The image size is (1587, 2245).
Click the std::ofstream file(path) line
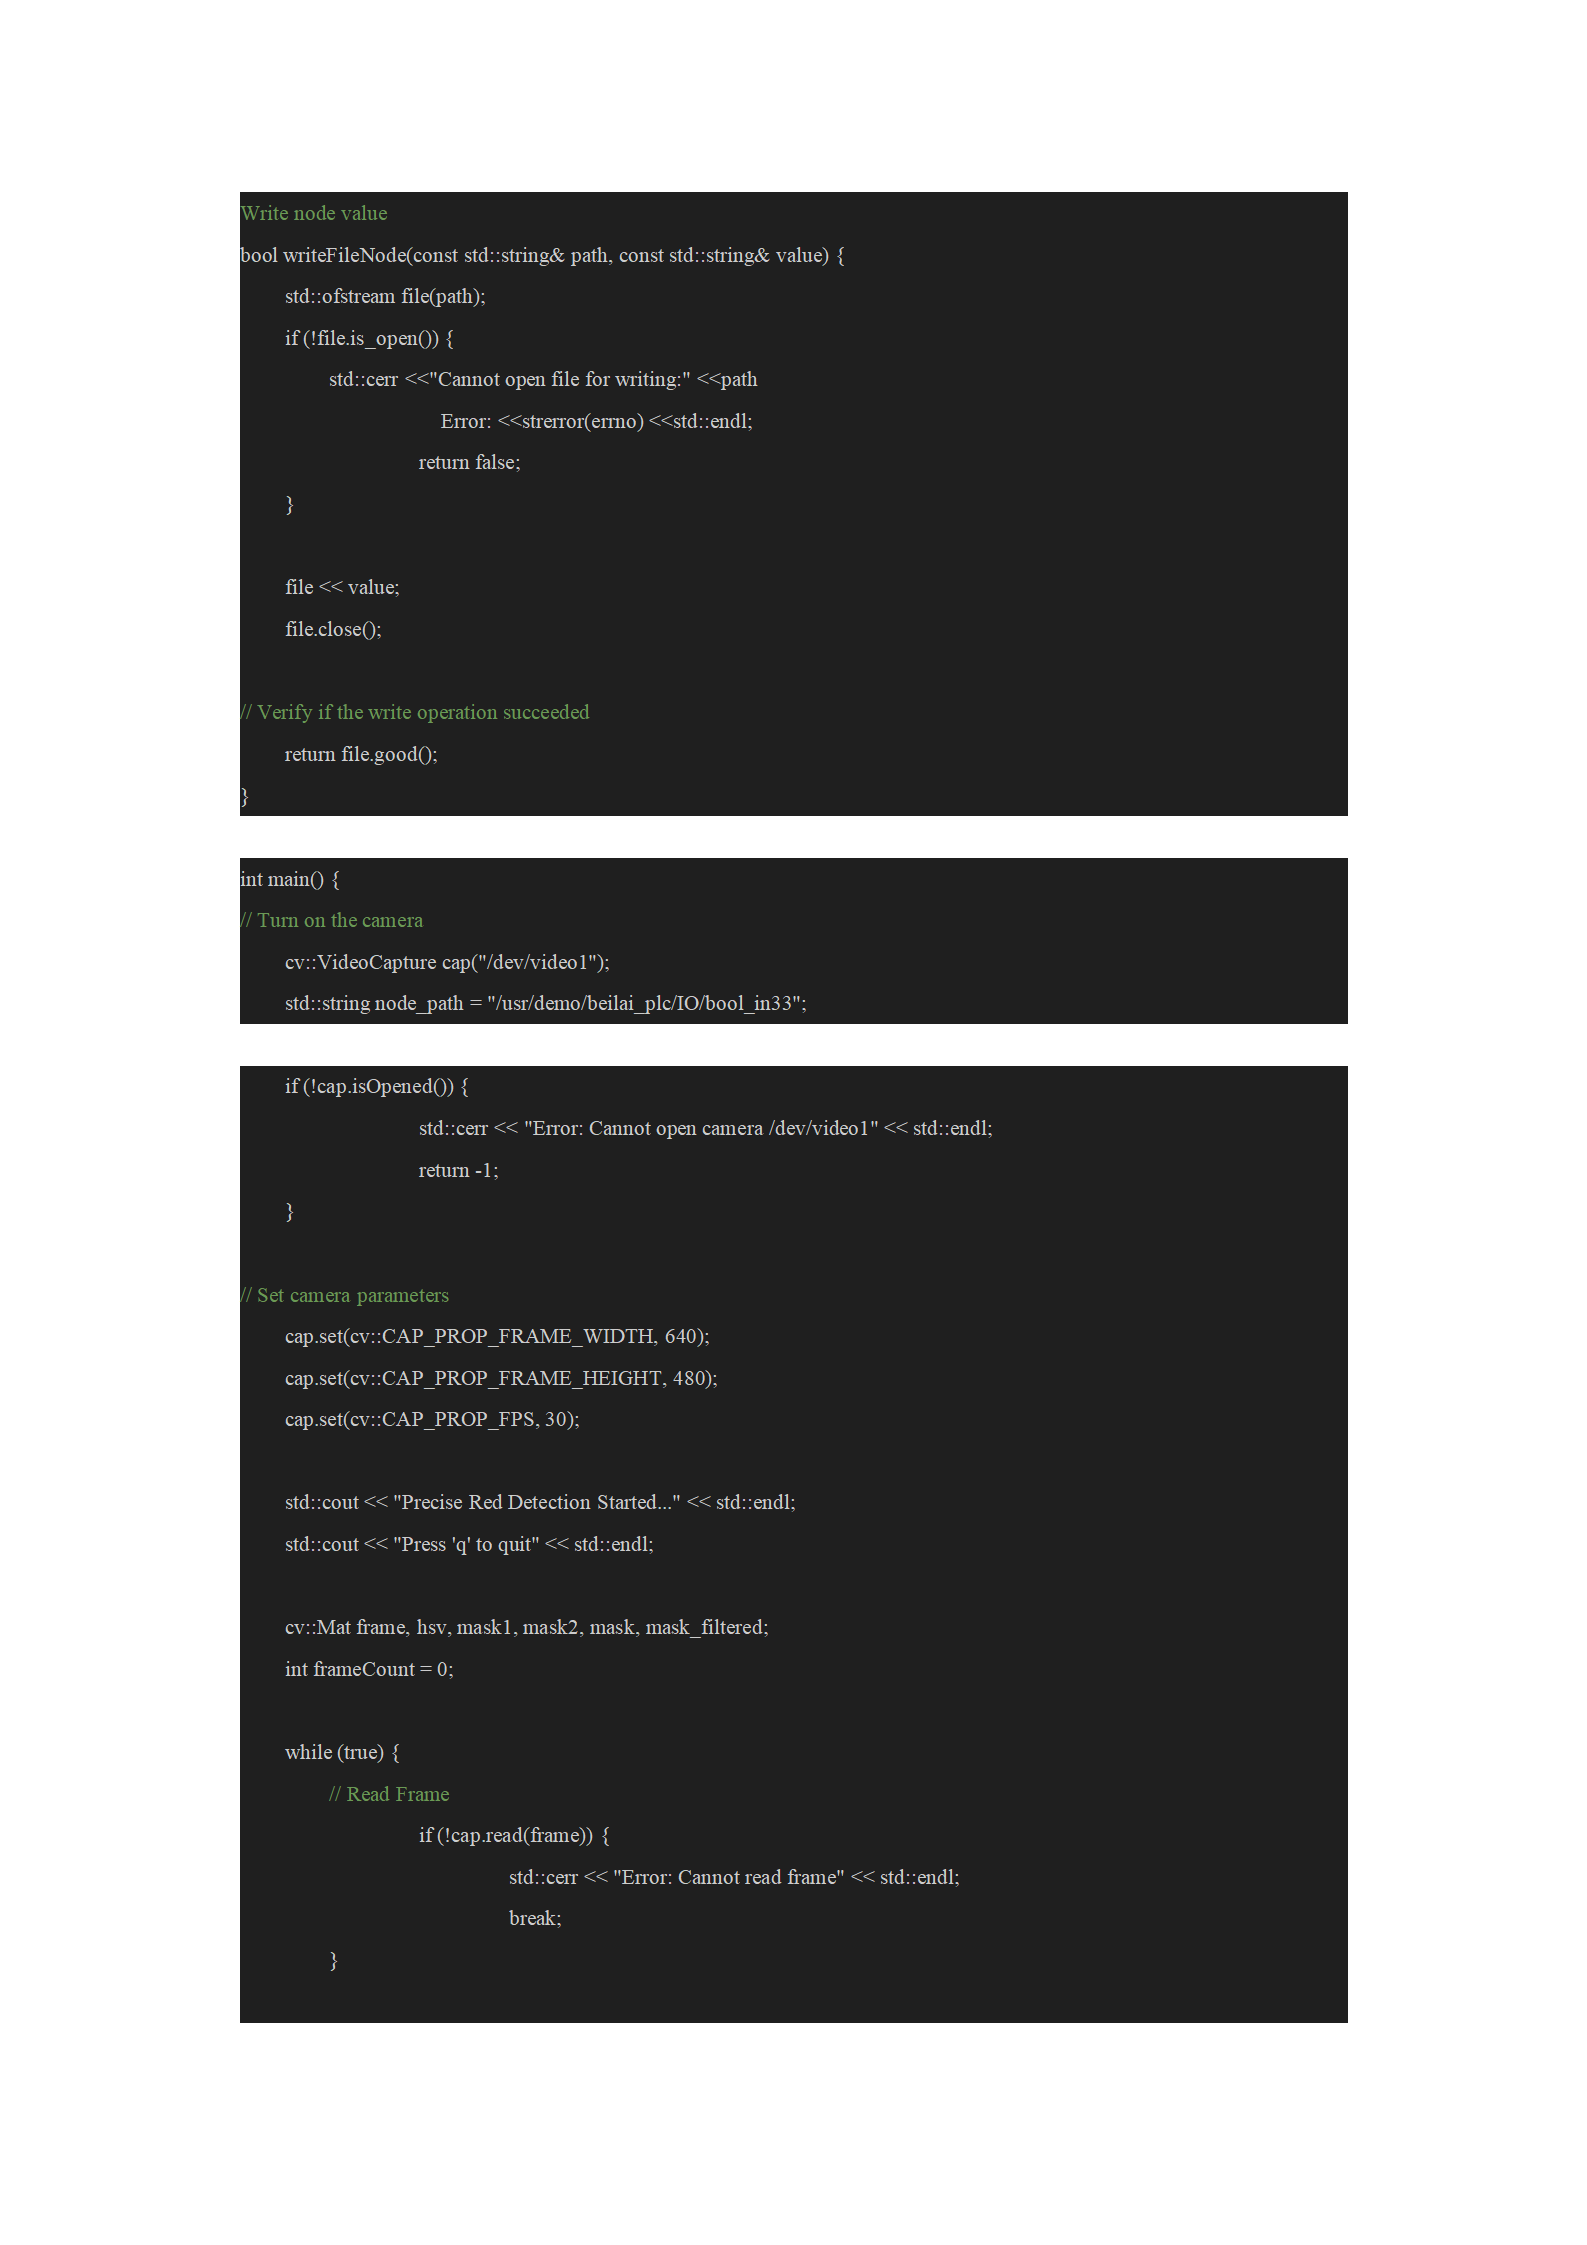[x=385, y=296]
